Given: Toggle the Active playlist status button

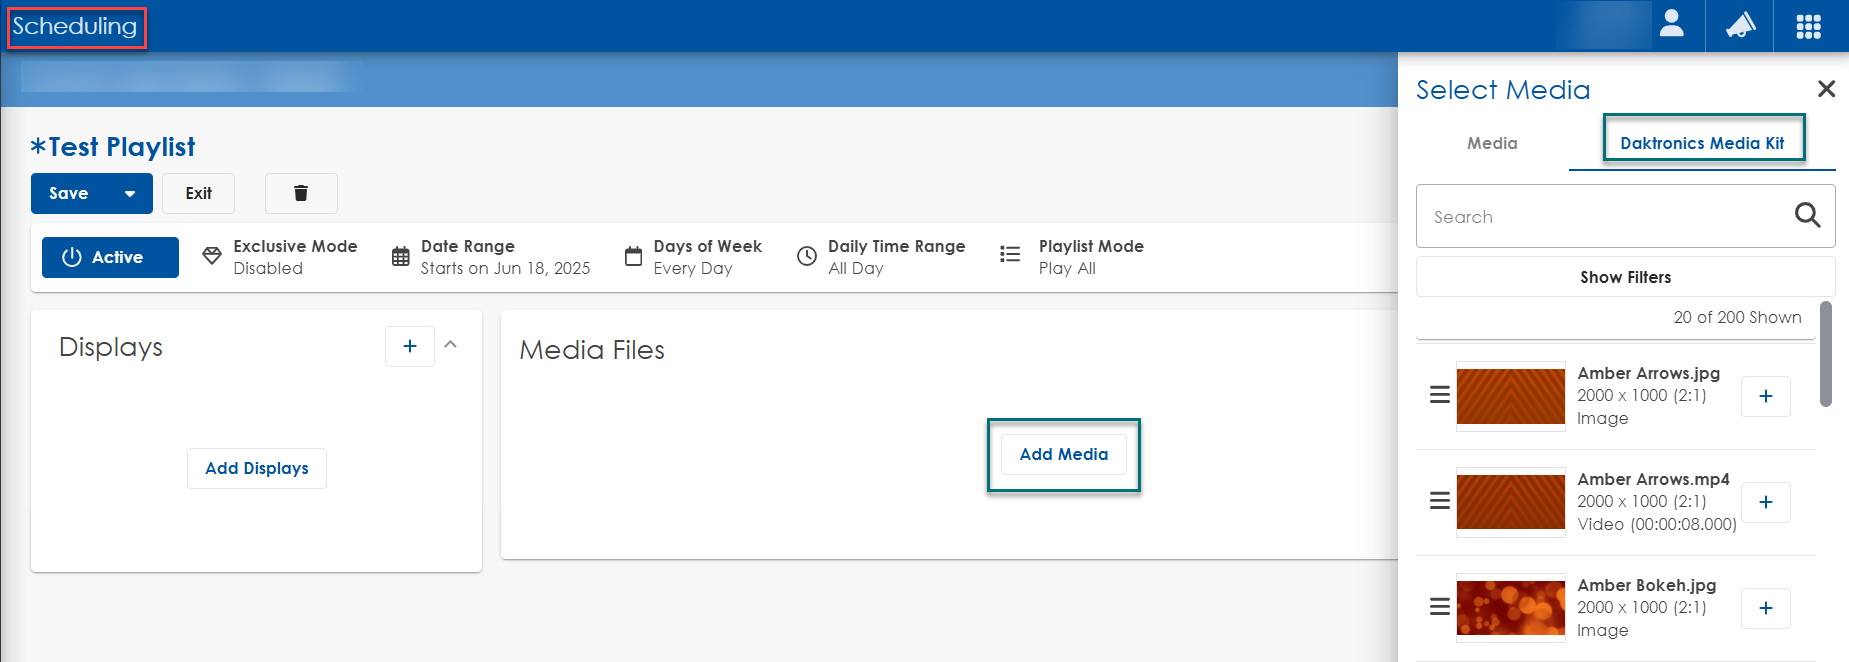Looking at the screenshot, I should click(110, 257).
